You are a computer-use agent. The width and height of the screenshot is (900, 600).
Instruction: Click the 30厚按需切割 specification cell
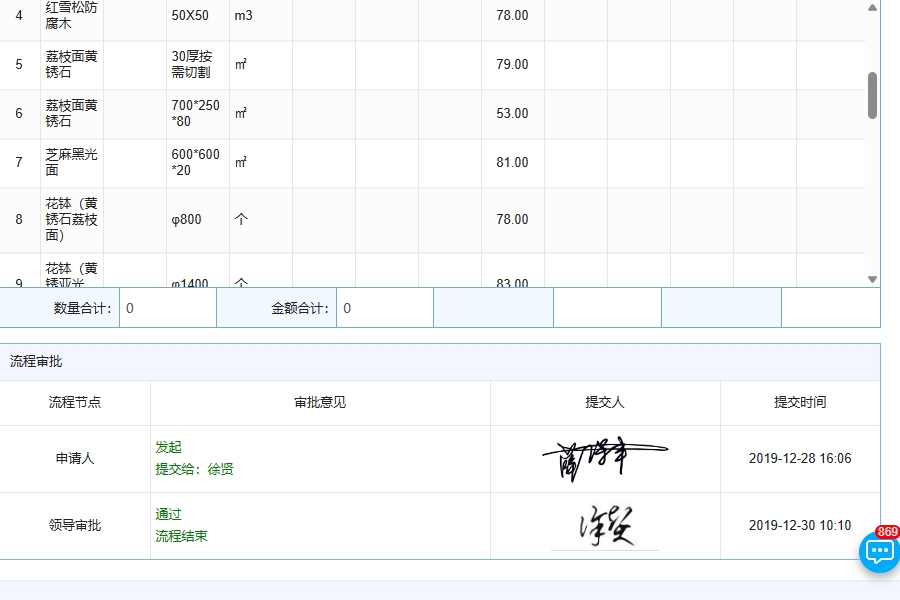pos(192,64)
